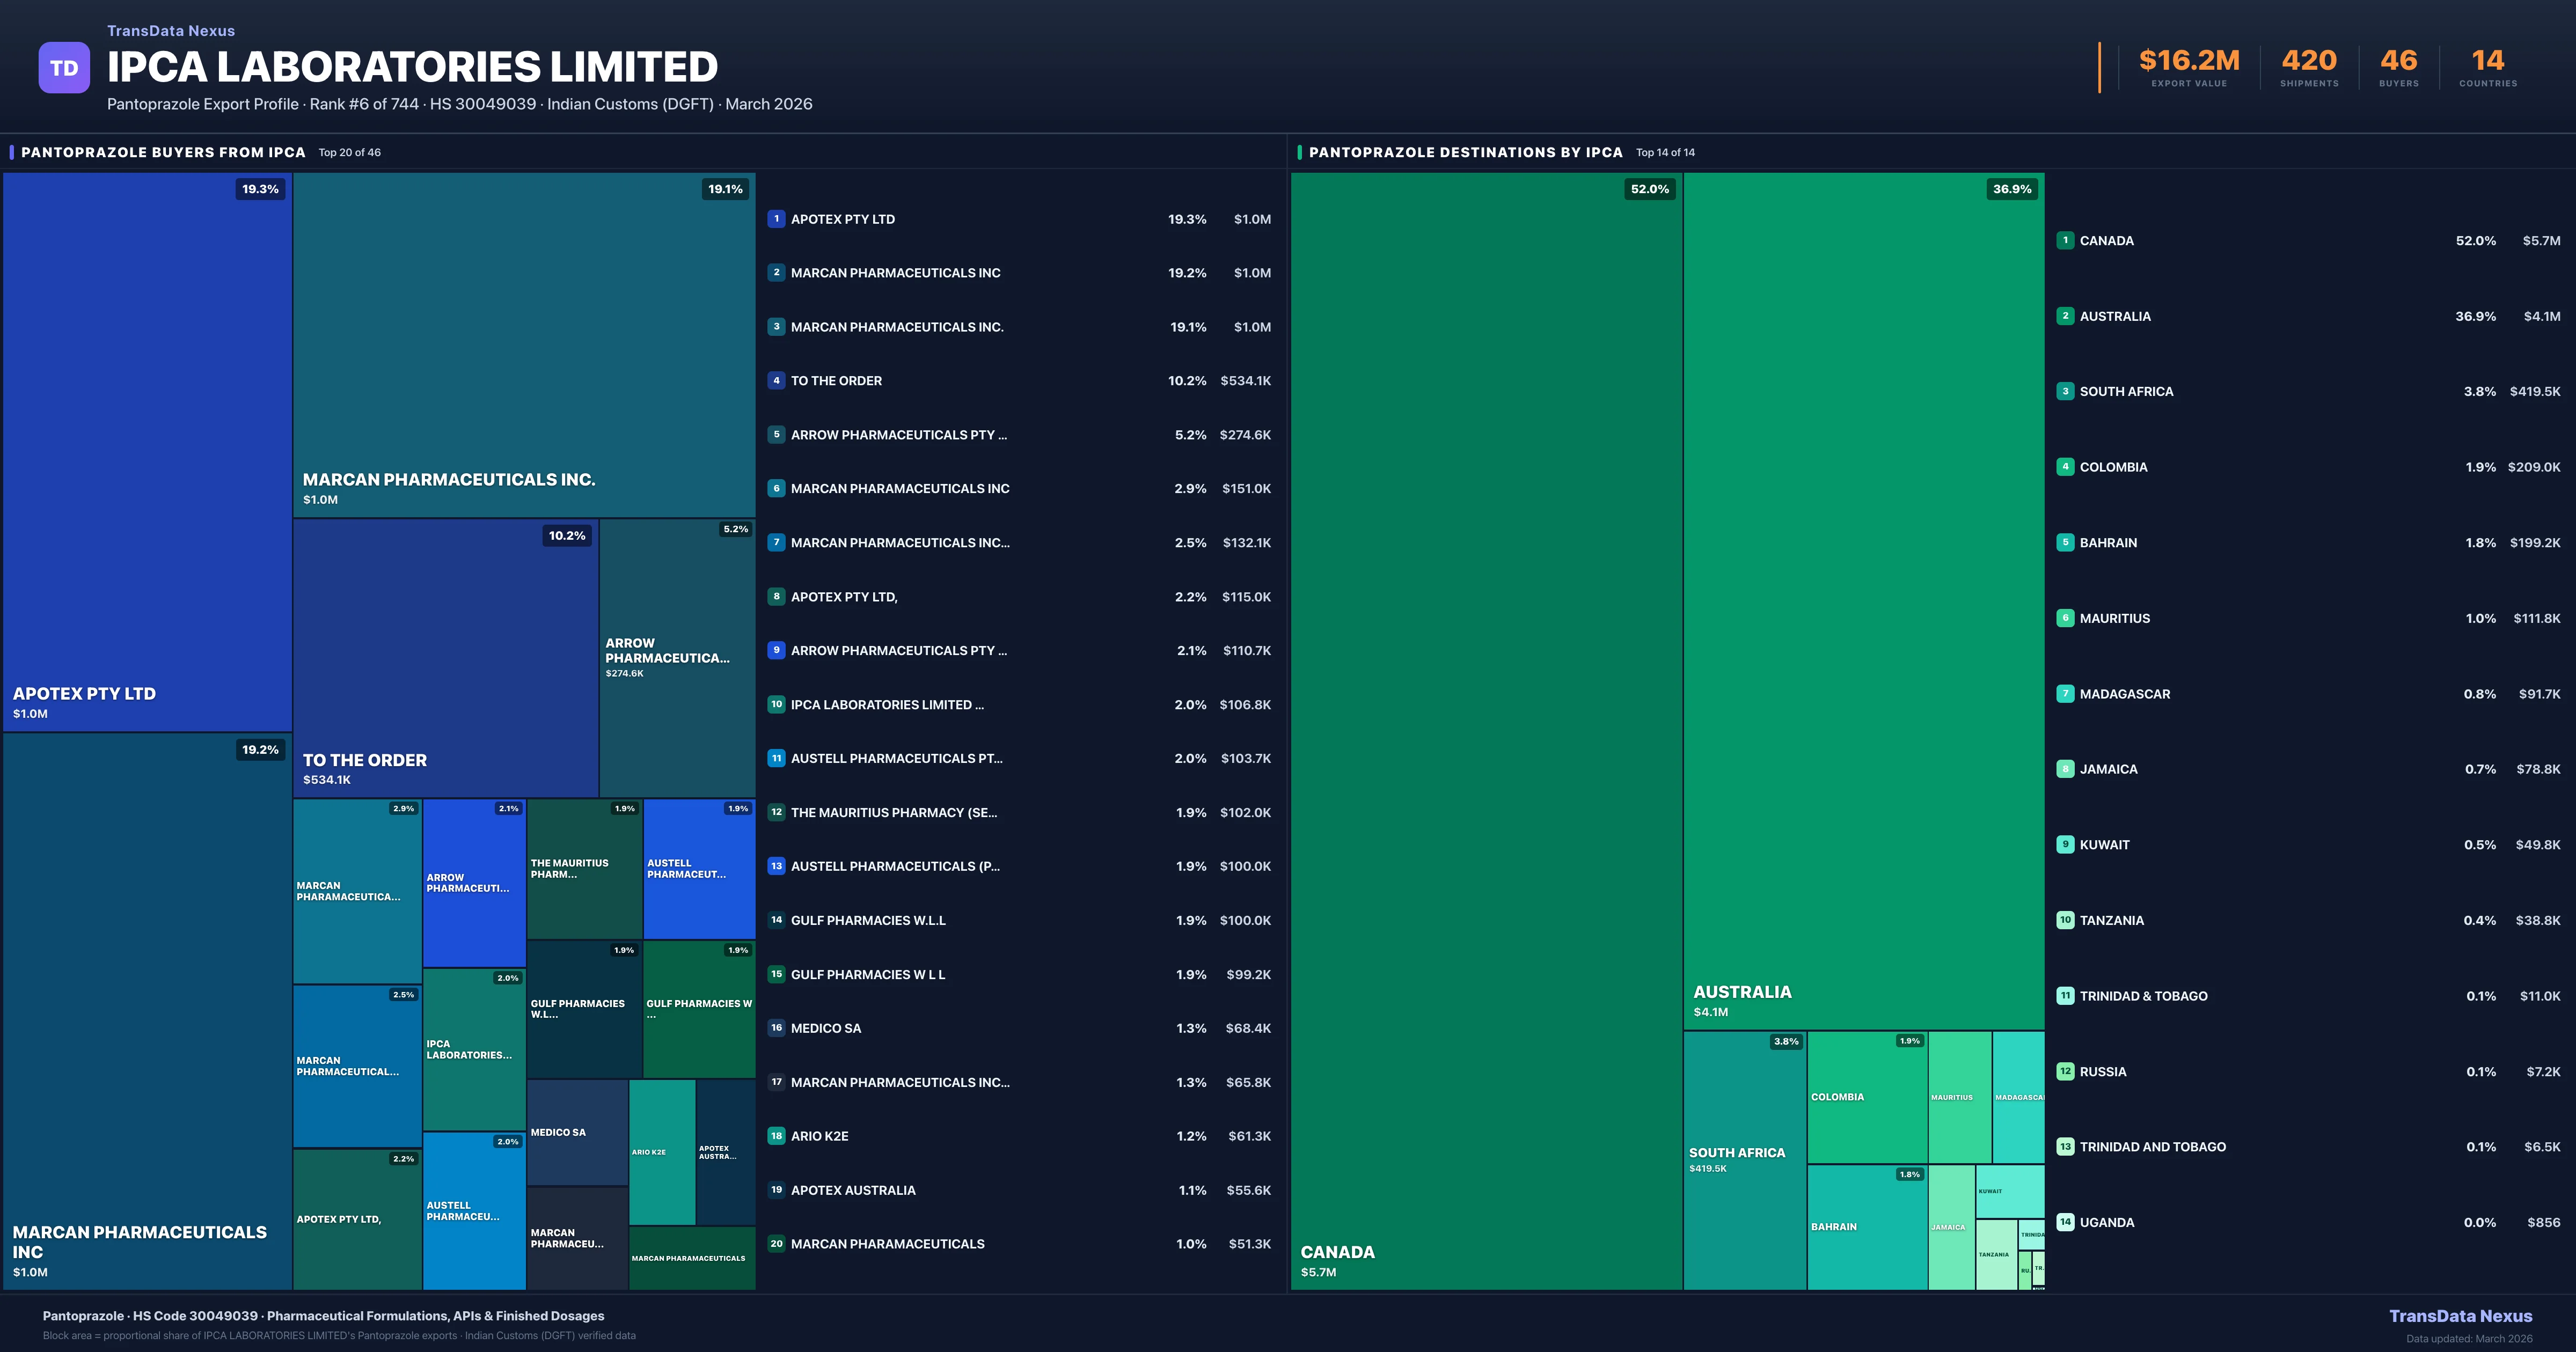This screenshot has width=2576, height=1352.
Task: Select the numbered badge beside APOTEX PTY LTD
Action: (776, 218)
